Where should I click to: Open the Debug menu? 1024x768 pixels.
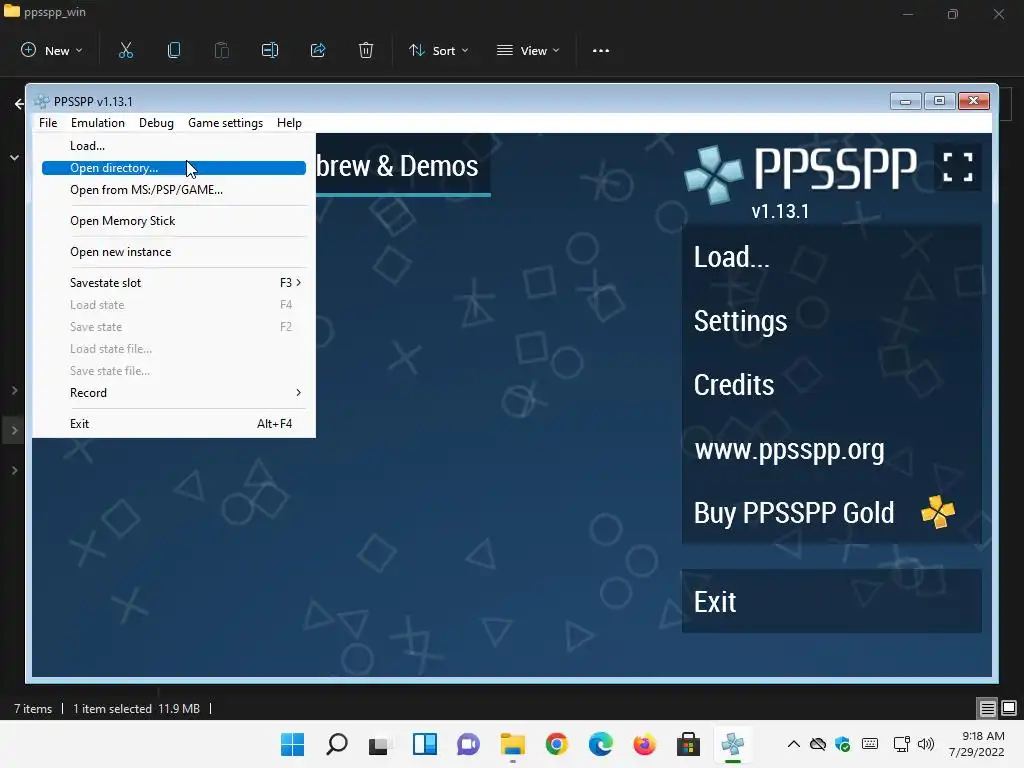(156, 123)
